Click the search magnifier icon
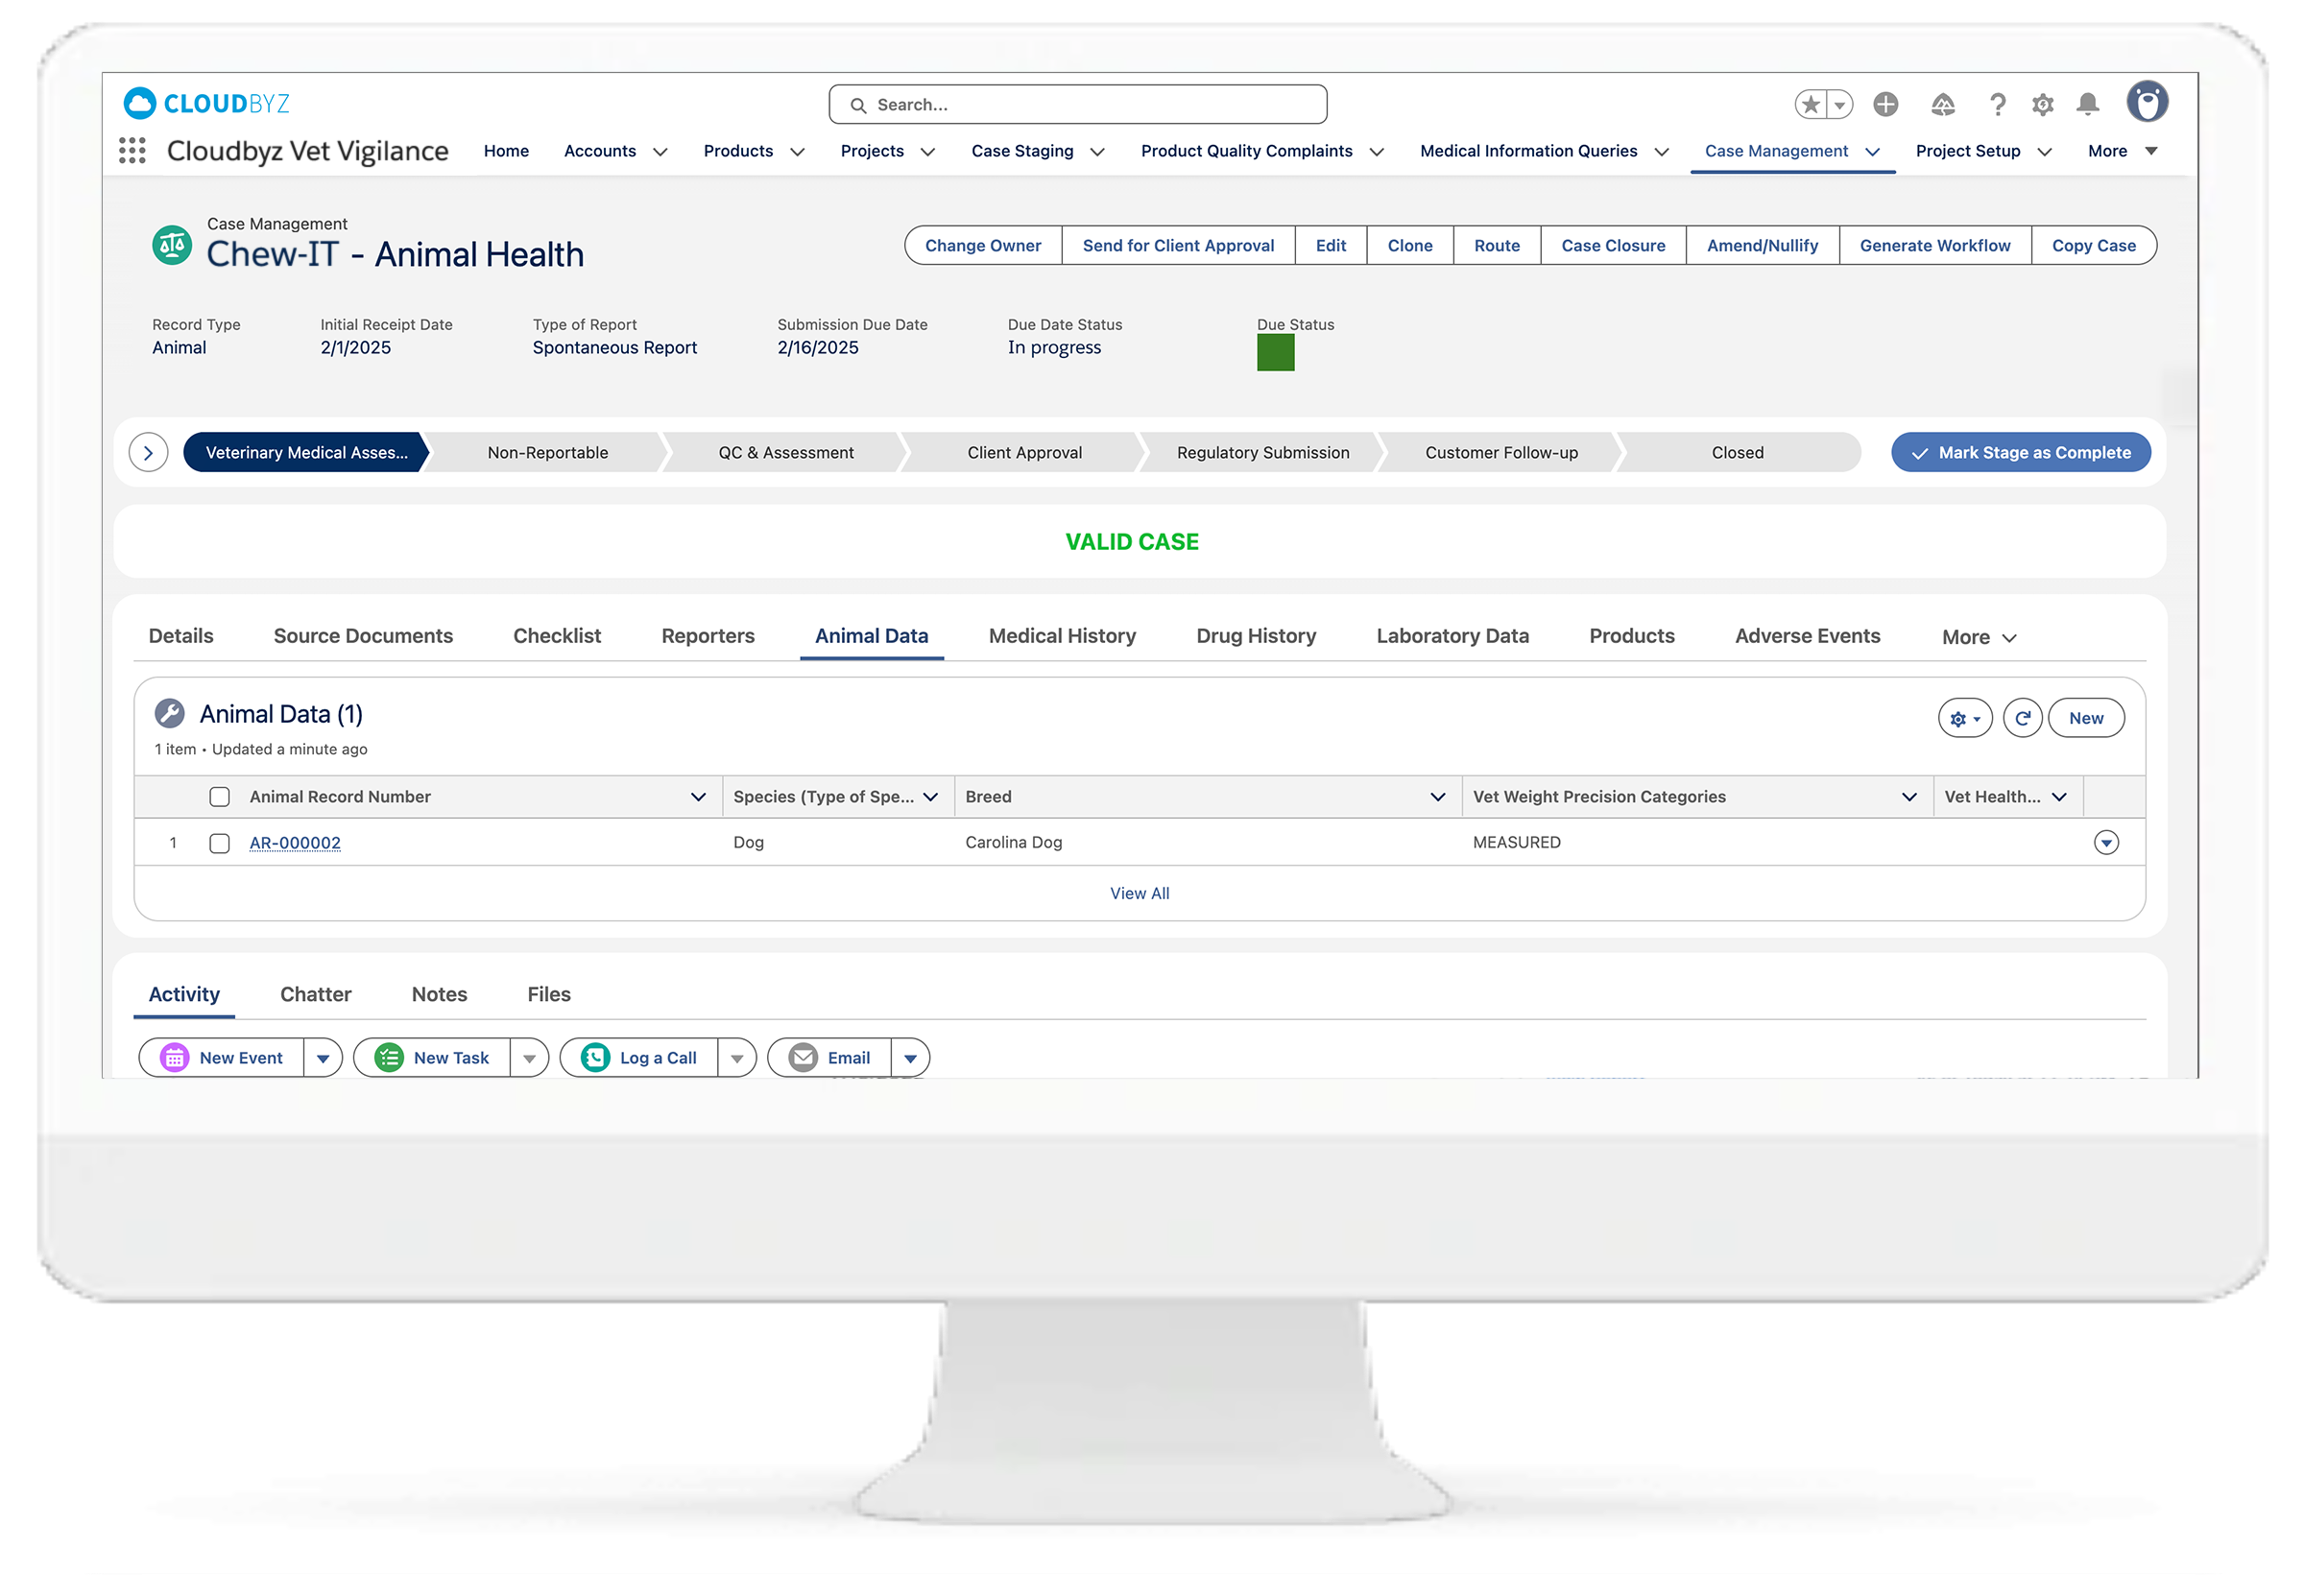The width and height of the screenshot is (2304, 1596). pyautogui.click(x=858, y=105)
